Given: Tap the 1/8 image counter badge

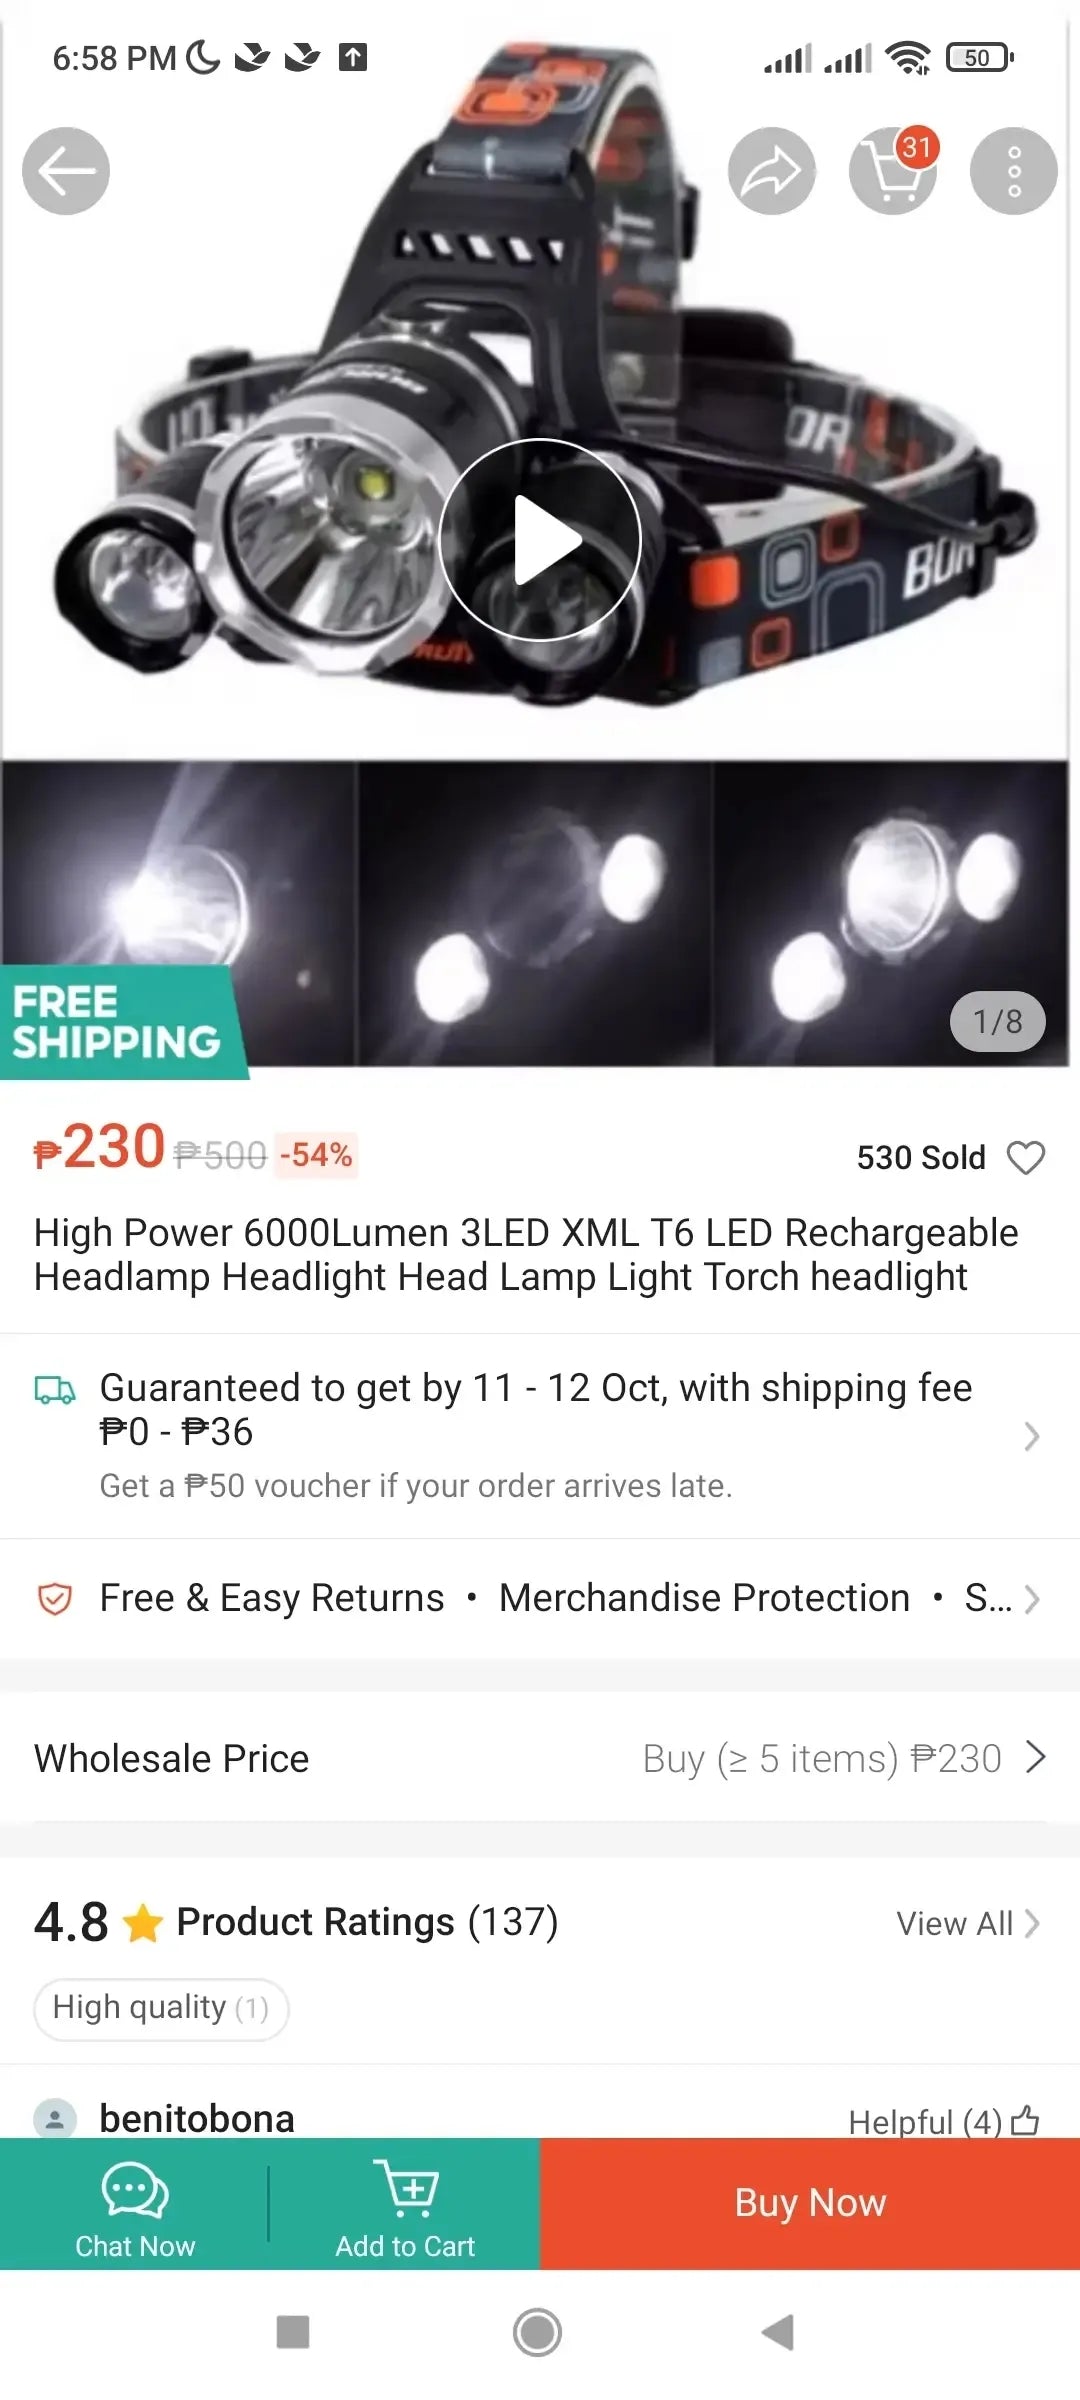Looking at the screenshot, I should click(x=997, y=1022).
